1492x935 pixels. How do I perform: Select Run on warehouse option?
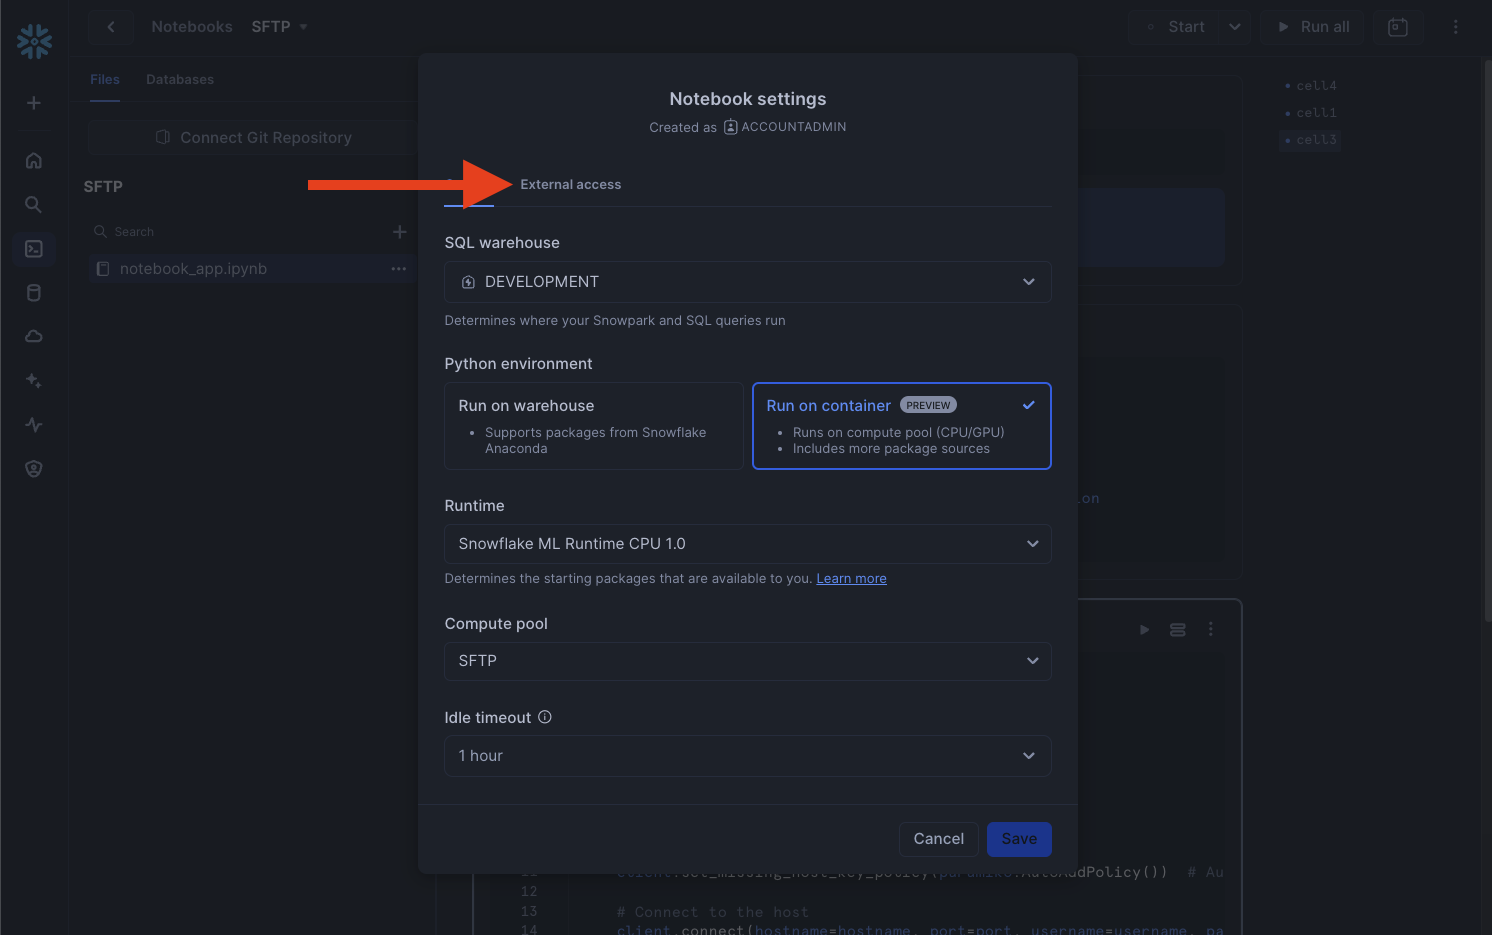pos(593,426)
